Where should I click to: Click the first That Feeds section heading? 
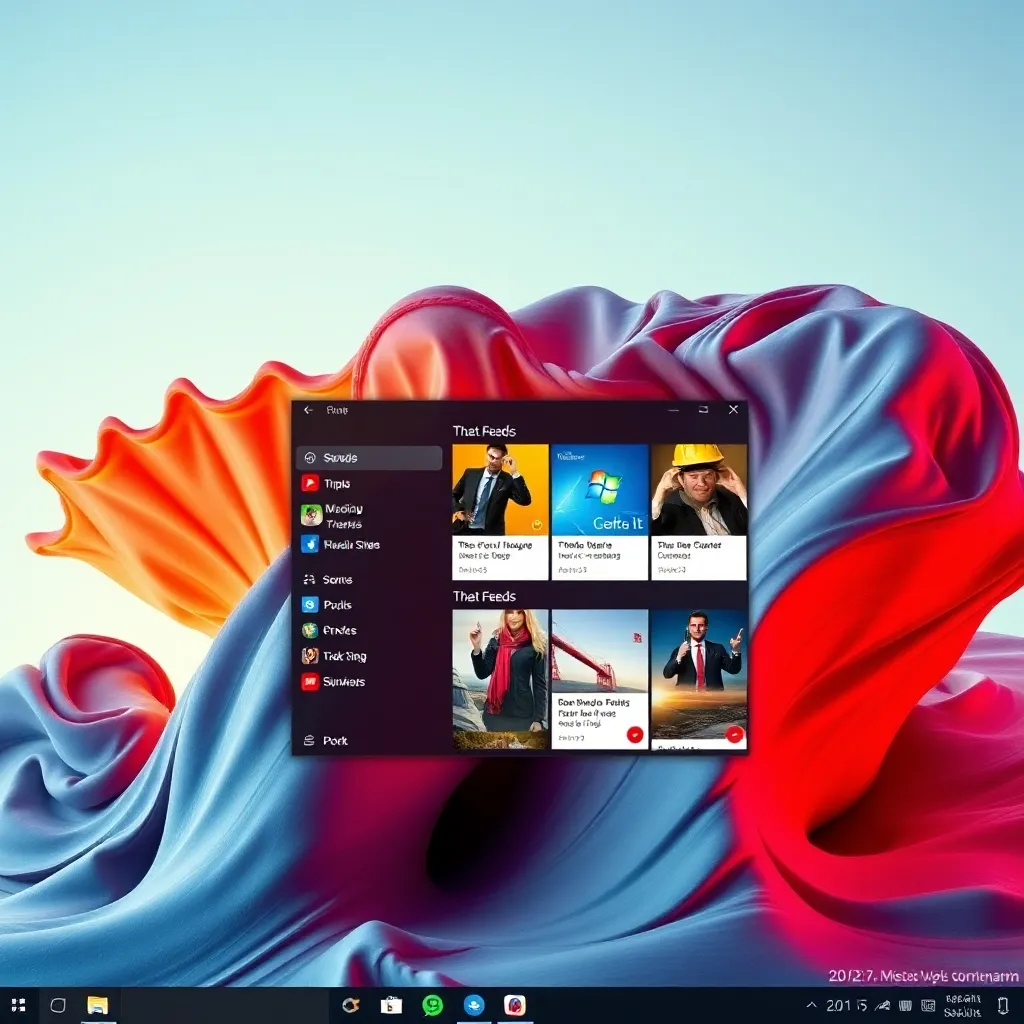click(x=484, y=431)
